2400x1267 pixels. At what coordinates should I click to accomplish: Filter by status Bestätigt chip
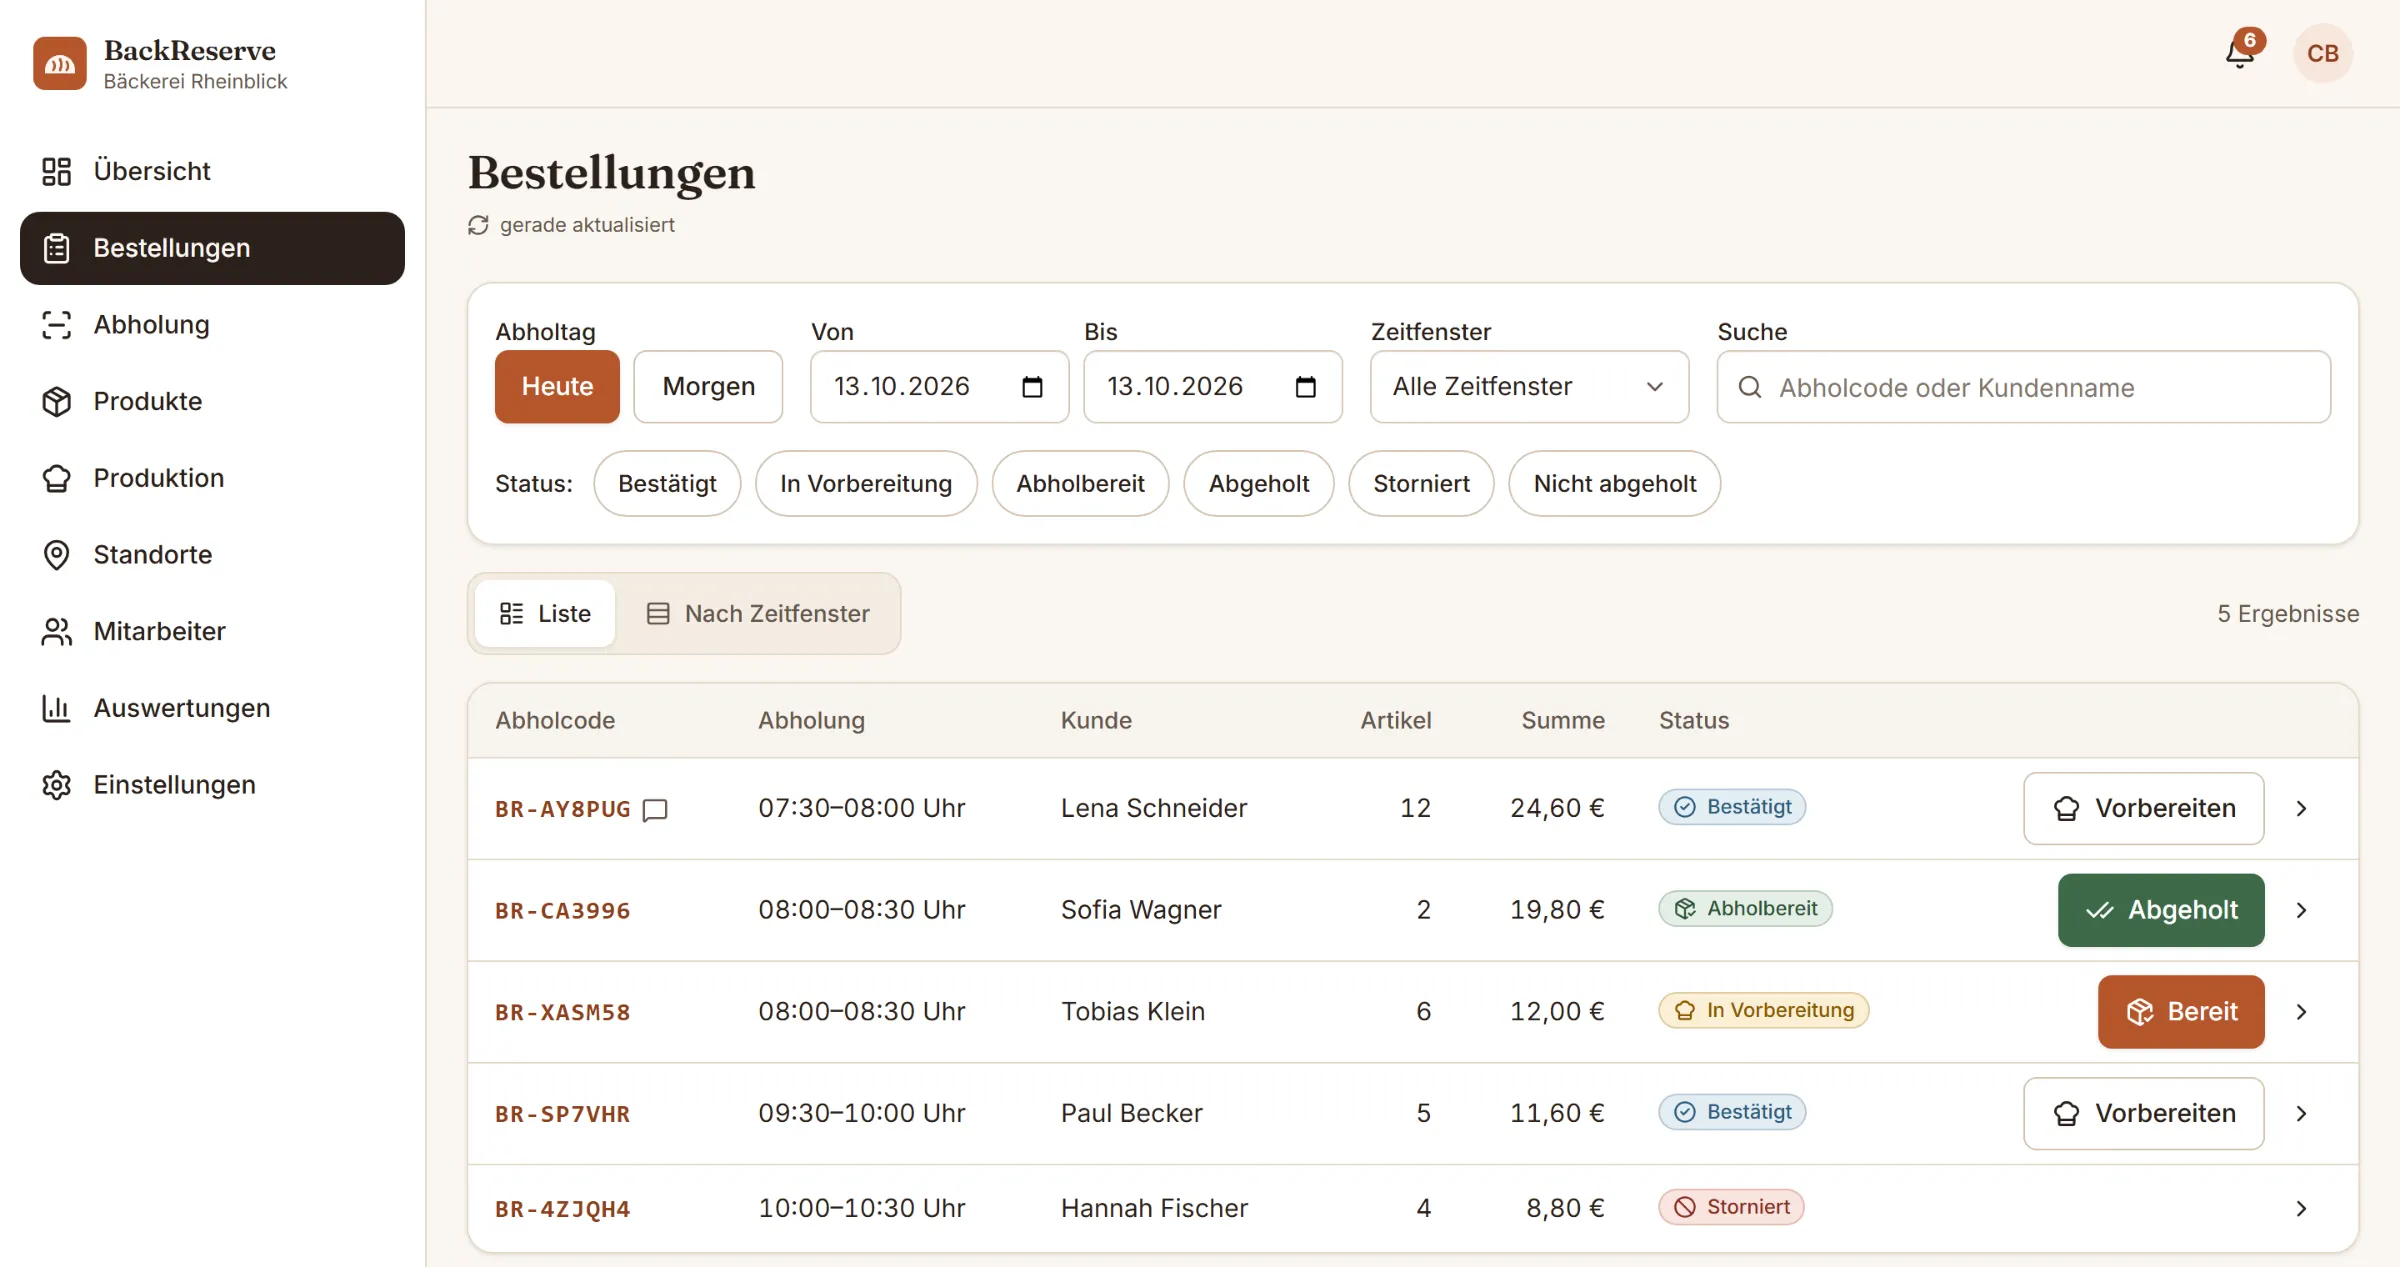pos(667,484)
